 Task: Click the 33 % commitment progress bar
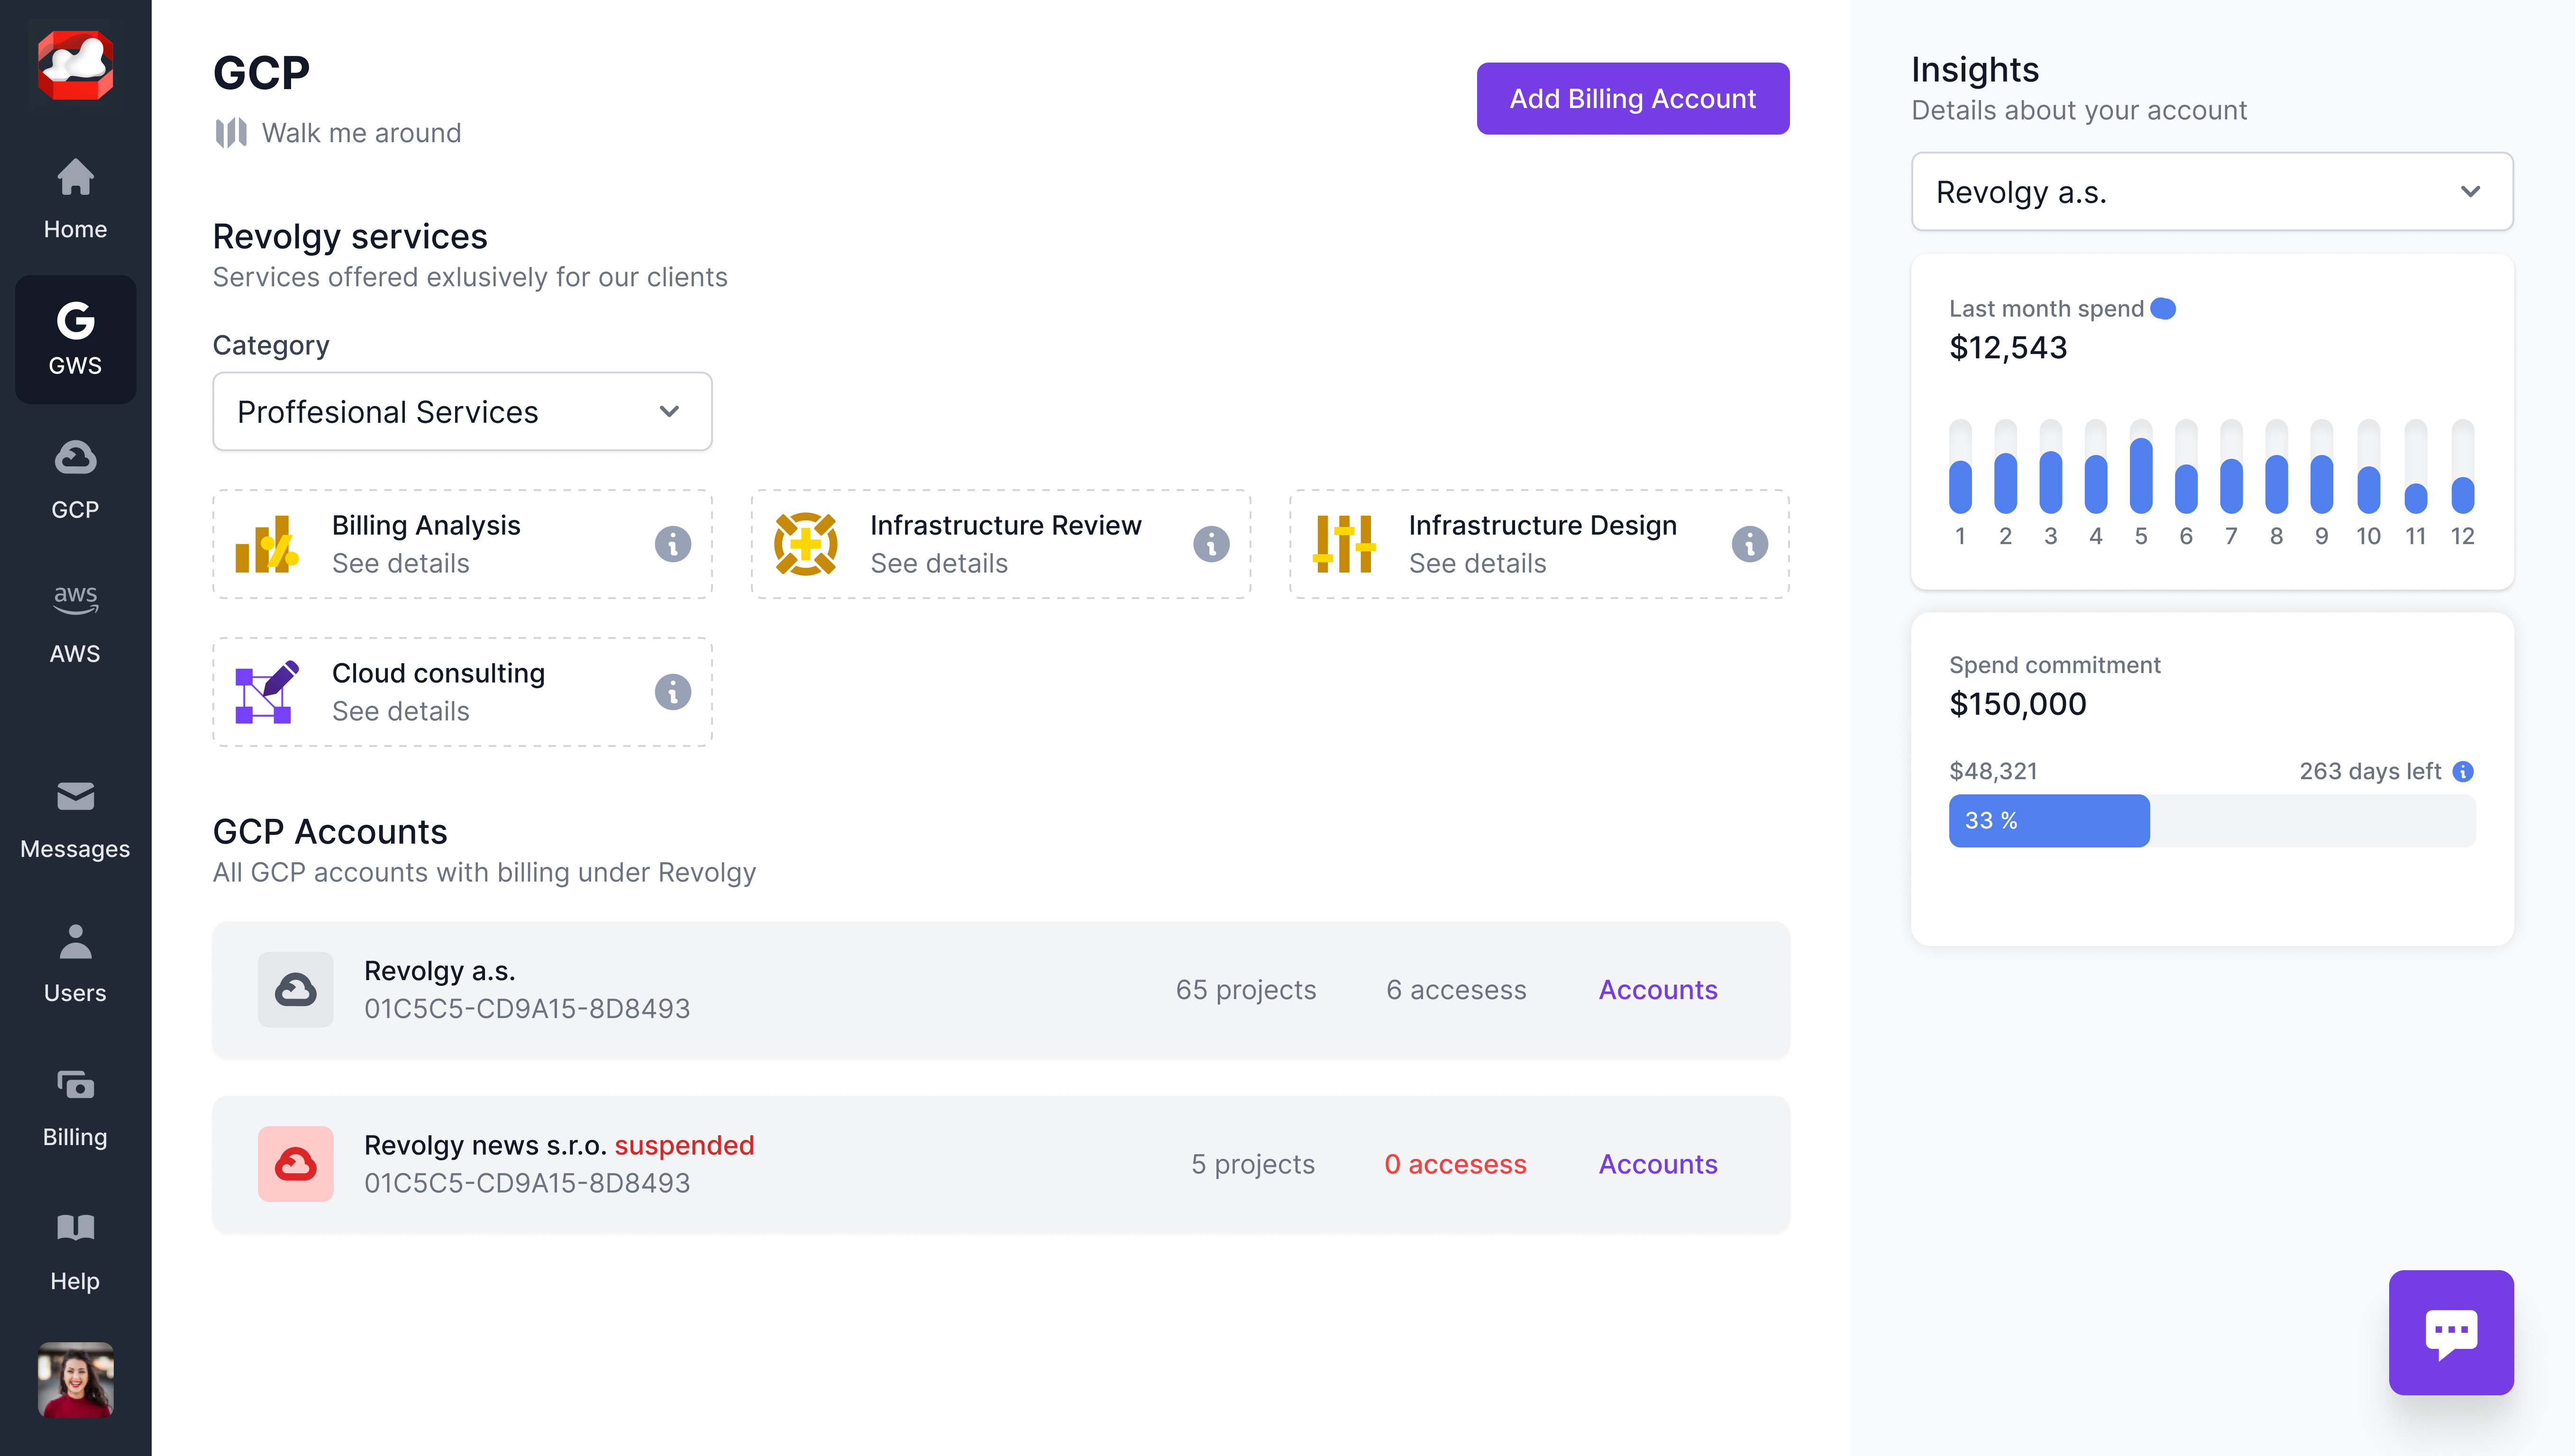[x=2212, y=821]
